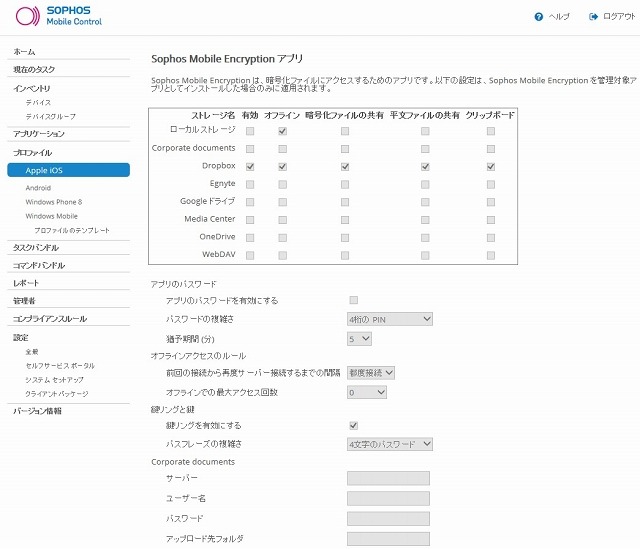Click the Sophos Mobile Control logo
Viewport: 640px width, 549px height.
tap(59, 16)
